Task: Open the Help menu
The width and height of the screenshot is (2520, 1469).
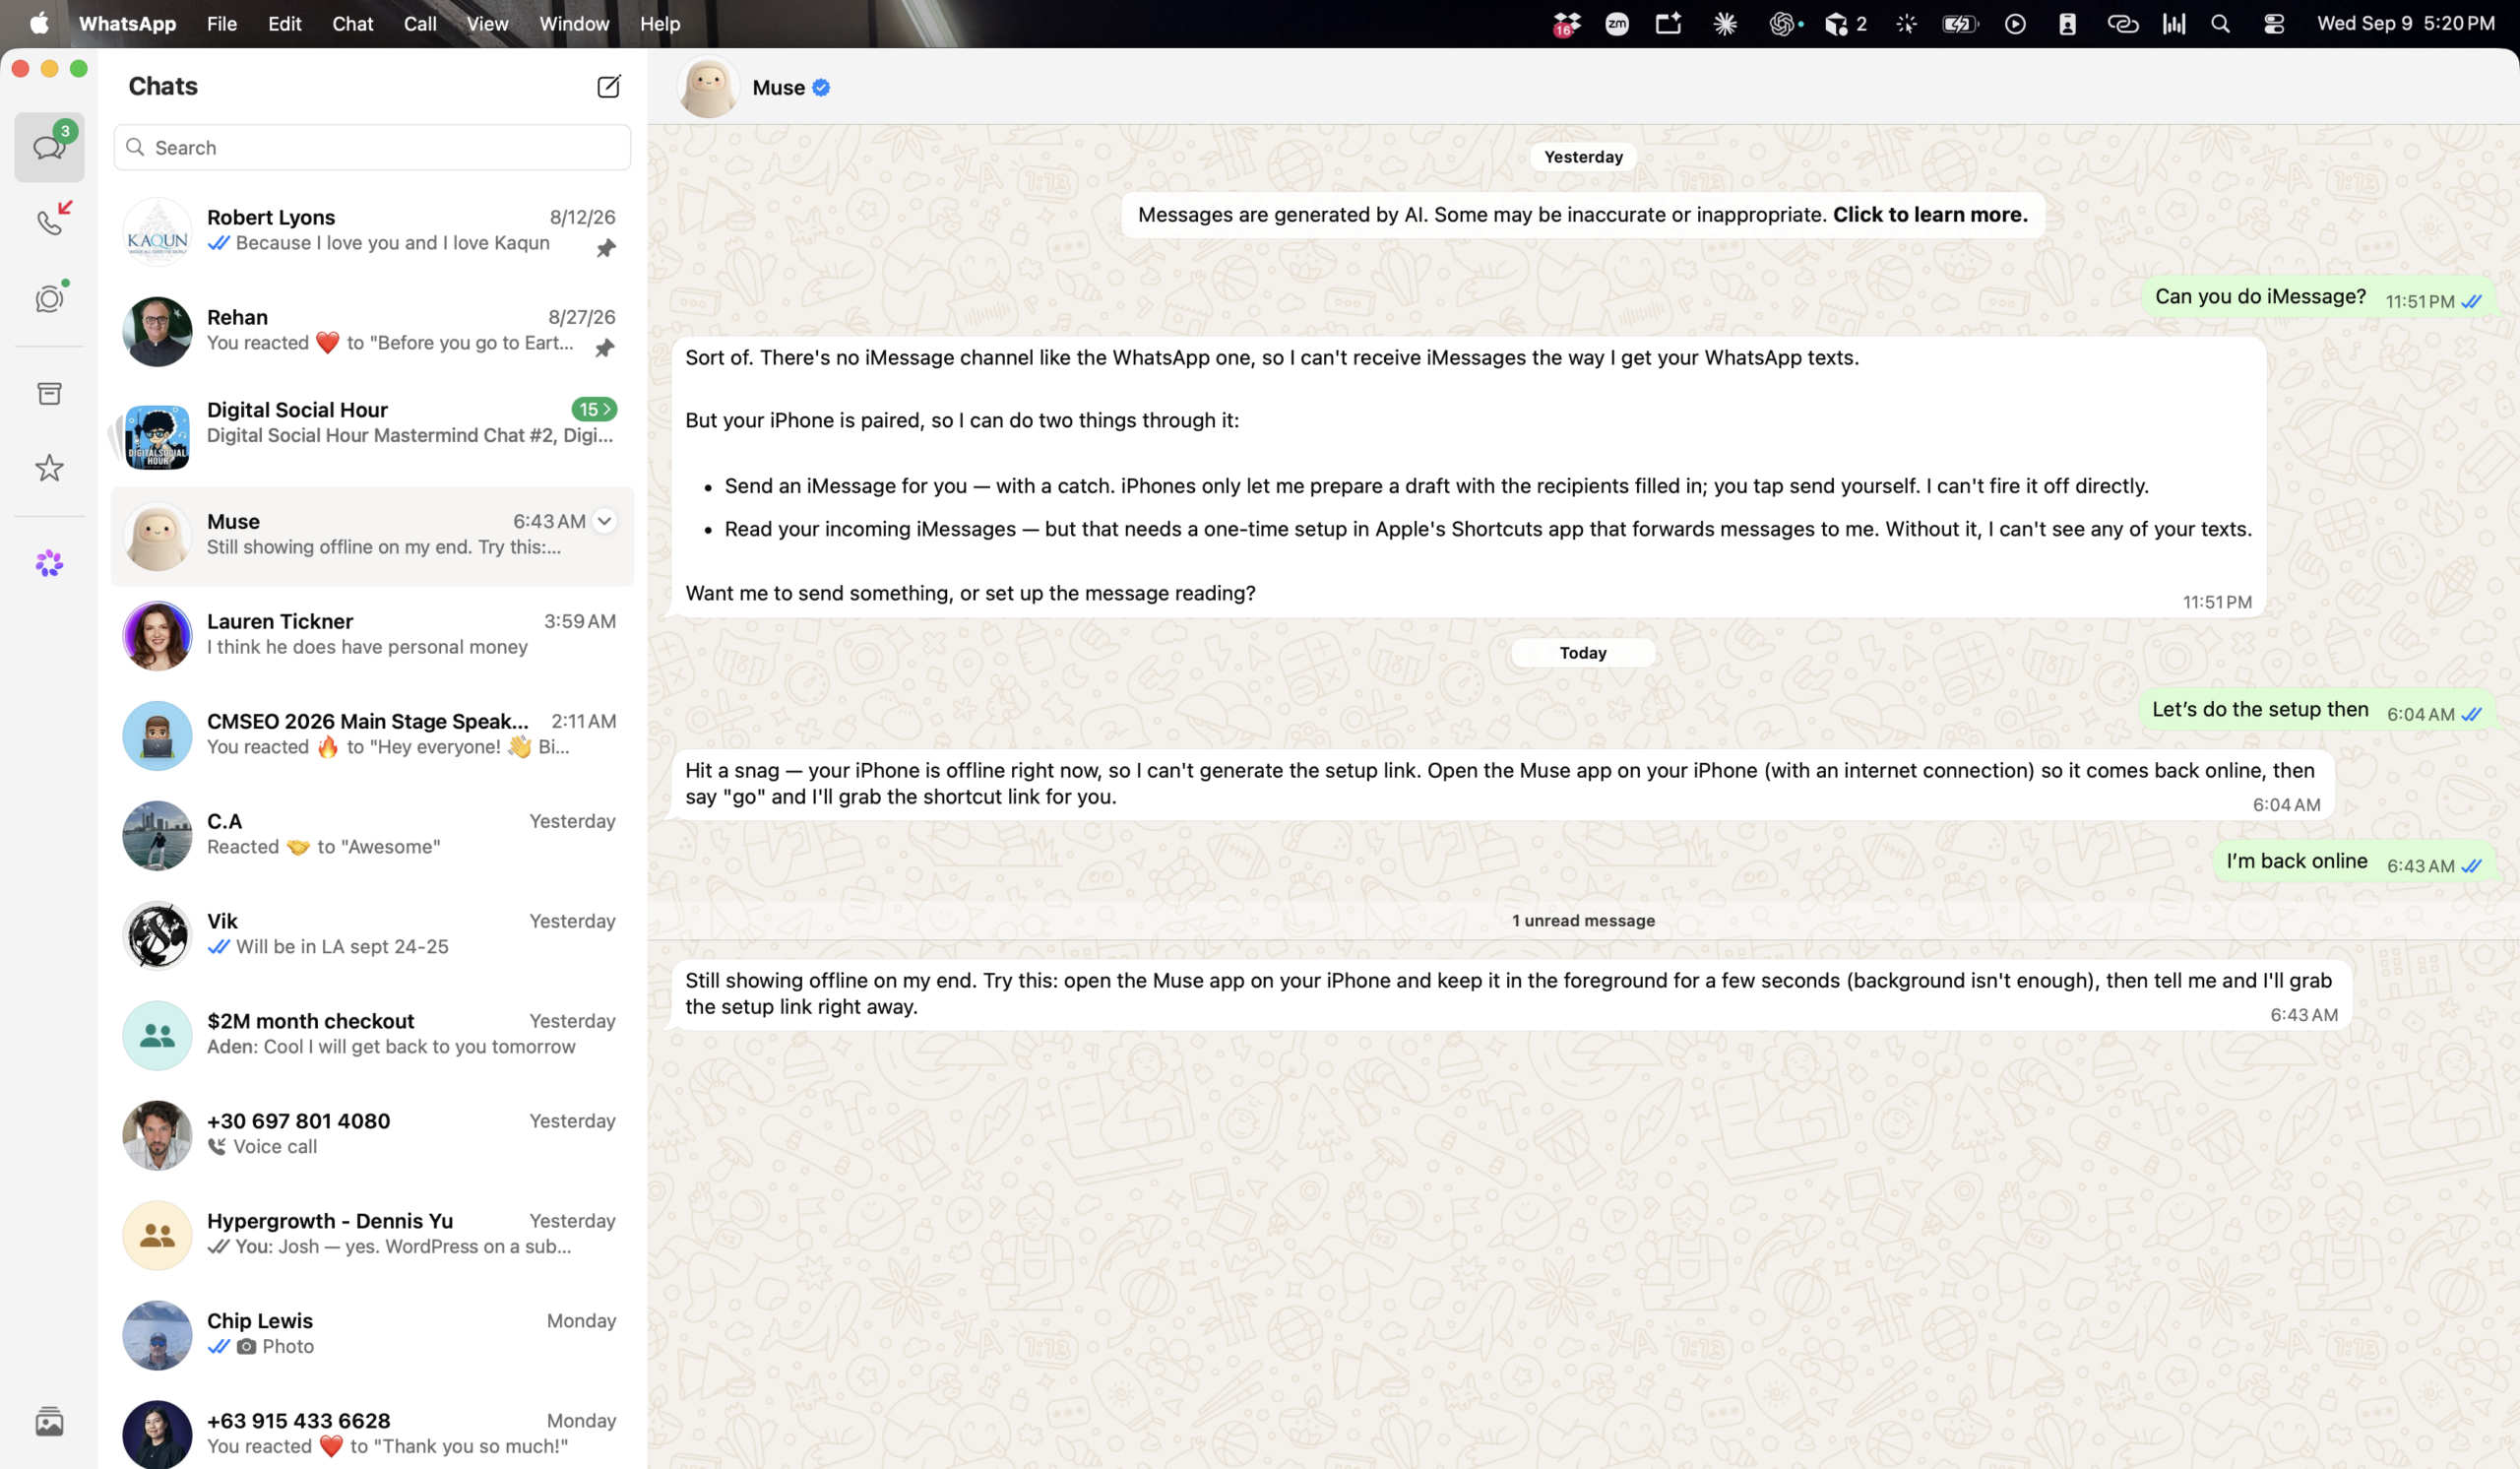Action: [x=660, y=23]
